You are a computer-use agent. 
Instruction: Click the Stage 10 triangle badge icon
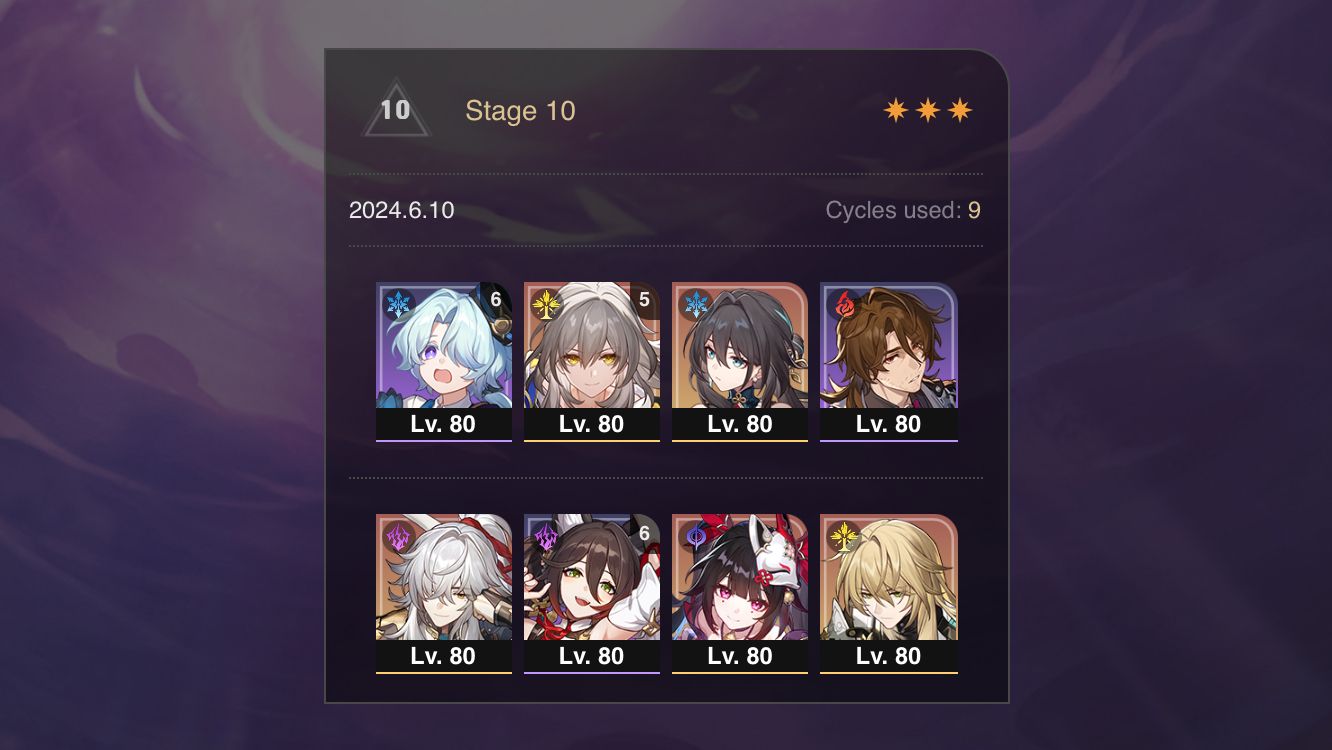[395, 109]
